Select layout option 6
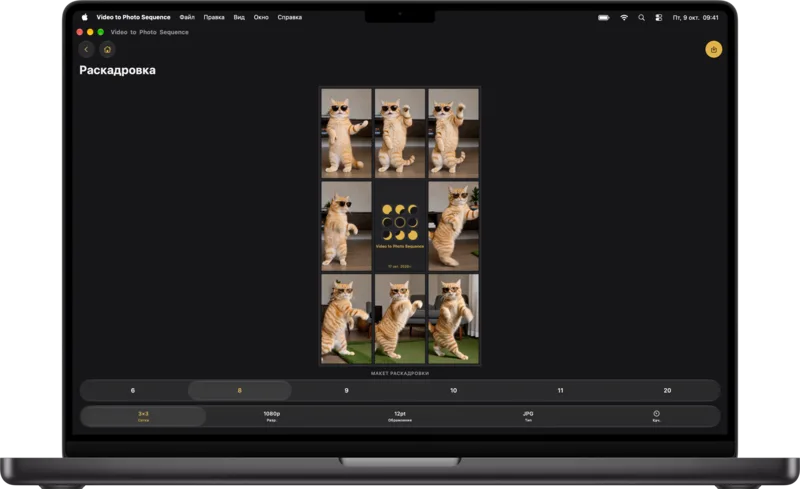This screenshot has height=489, width=800. [133, 390]
